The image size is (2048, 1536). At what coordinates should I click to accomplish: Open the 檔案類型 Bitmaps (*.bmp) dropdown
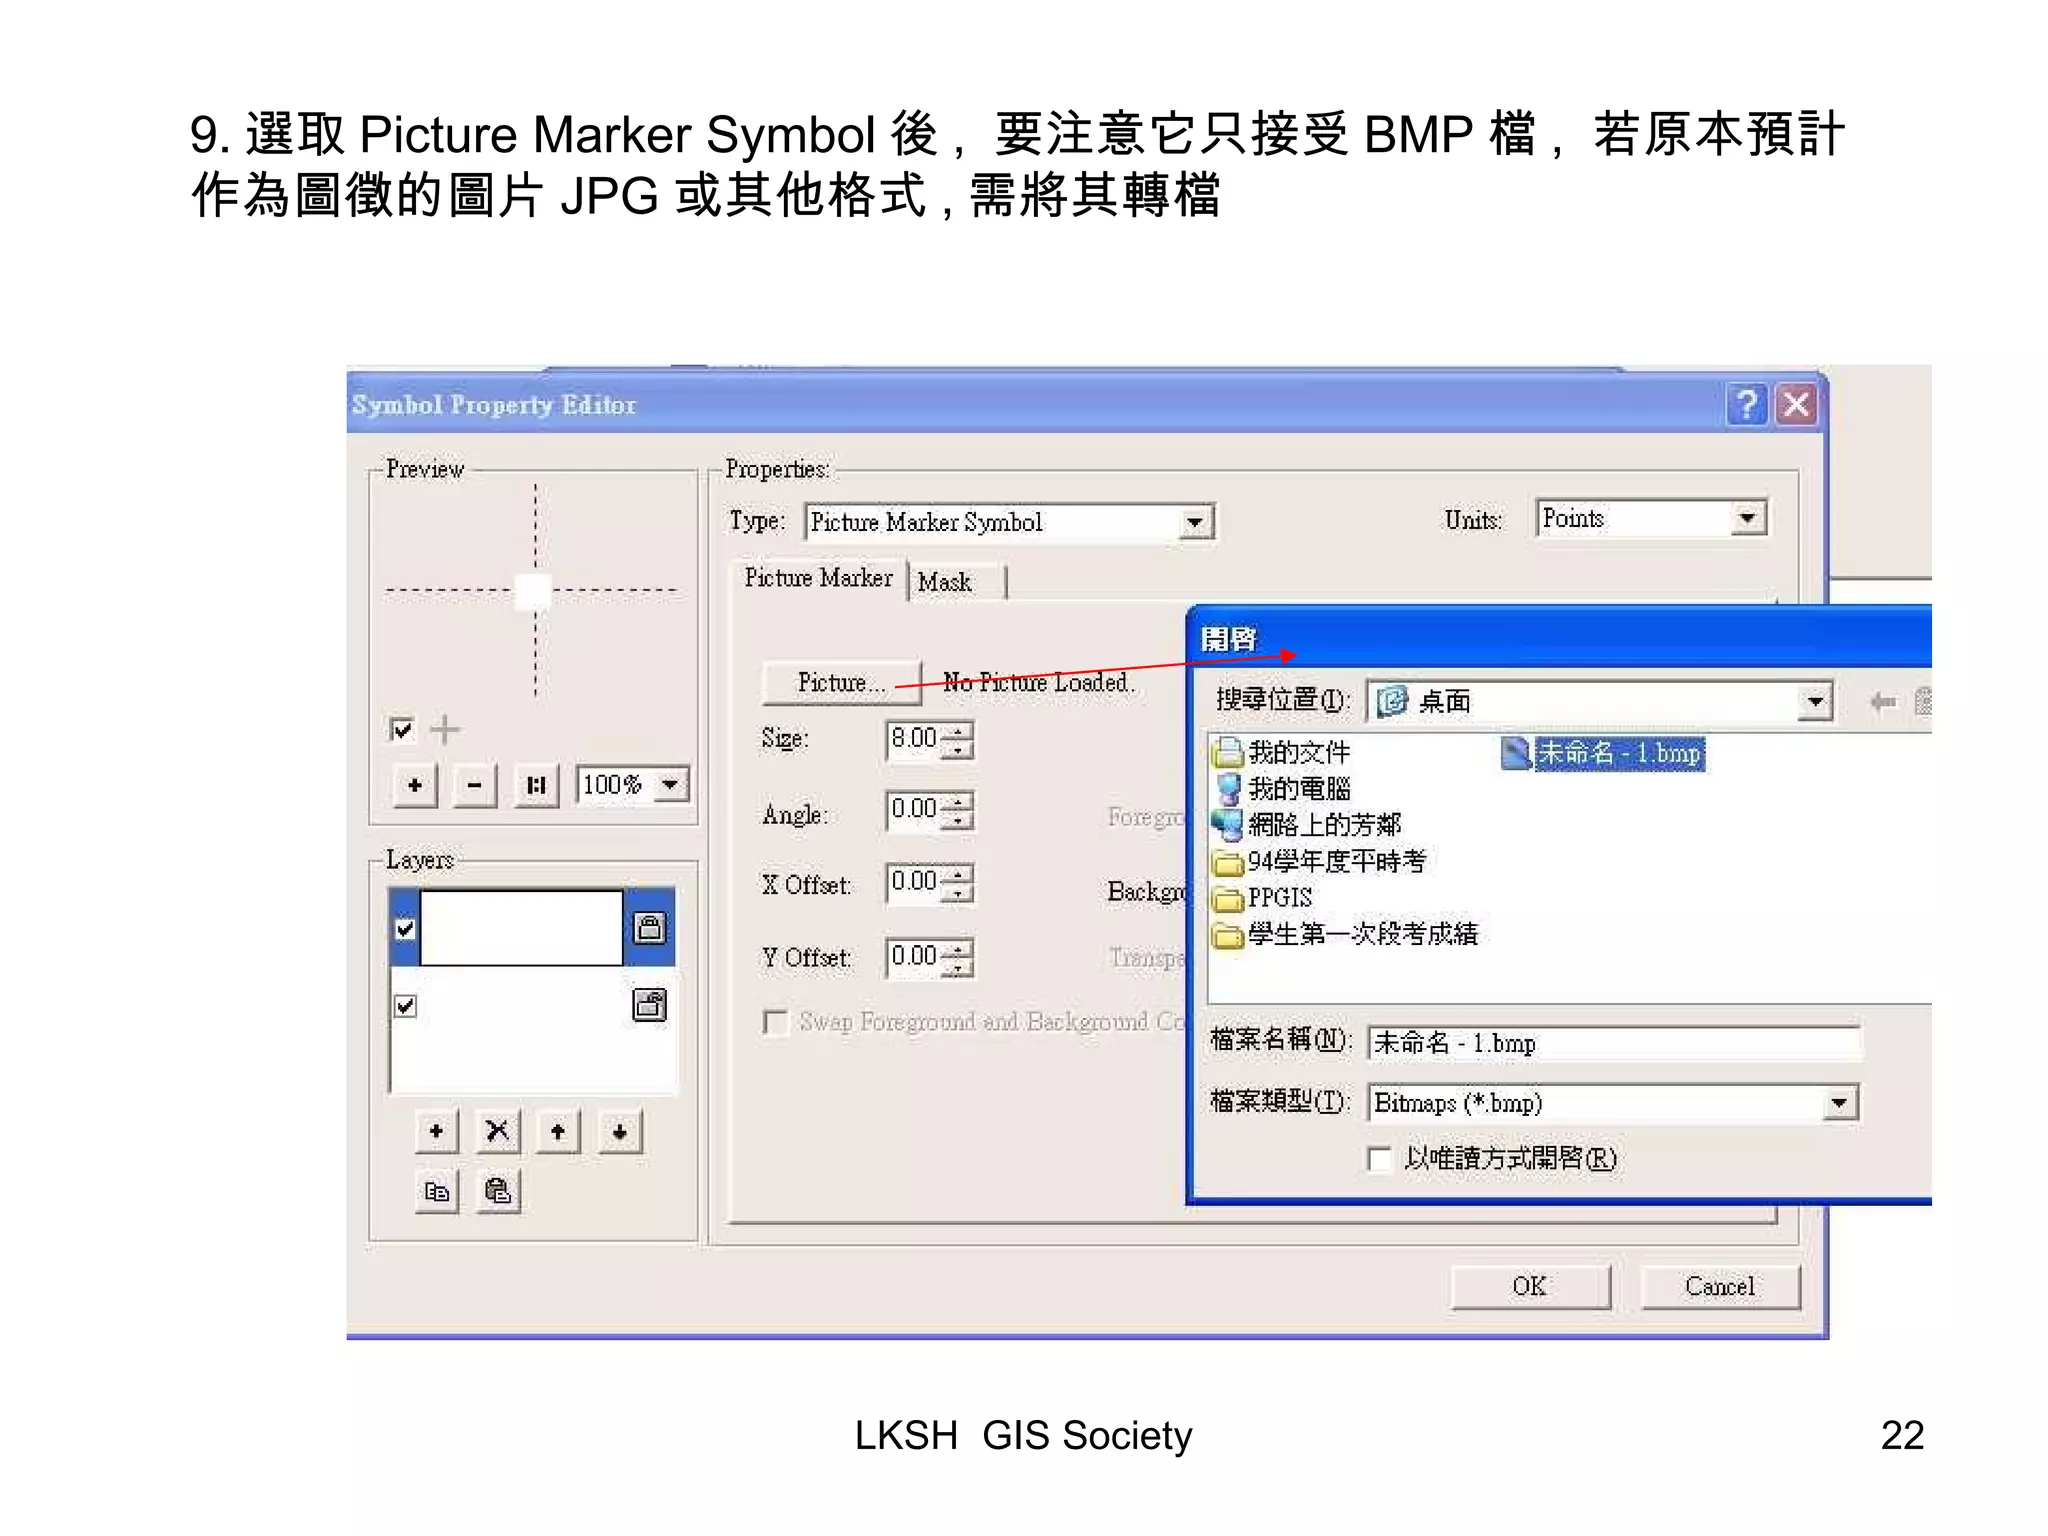pos(1840,1103)
